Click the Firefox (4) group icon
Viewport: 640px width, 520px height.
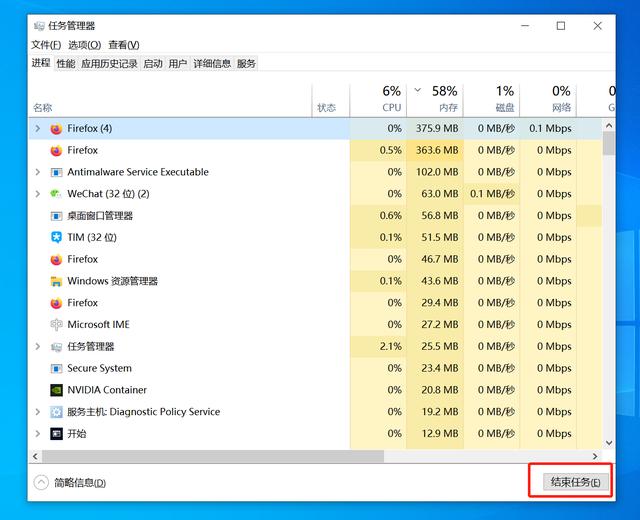56,129
